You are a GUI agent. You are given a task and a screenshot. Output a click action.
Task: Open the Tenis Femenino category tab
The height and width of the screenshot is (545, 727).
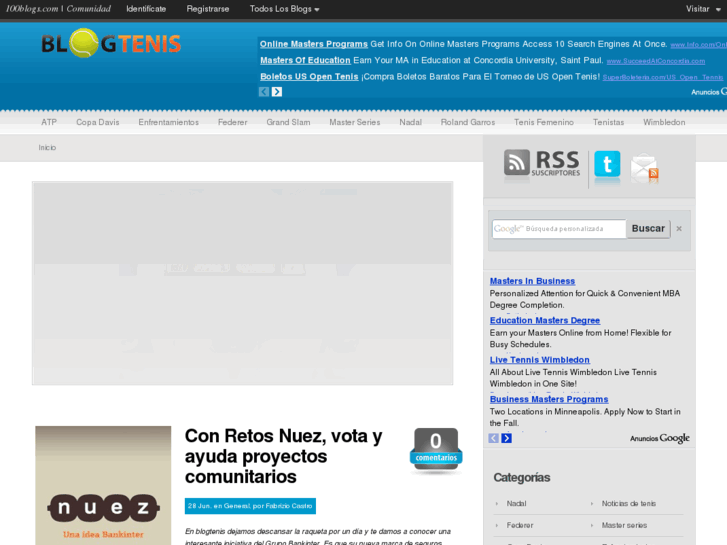pyautogui.click(x=544, y=122)
